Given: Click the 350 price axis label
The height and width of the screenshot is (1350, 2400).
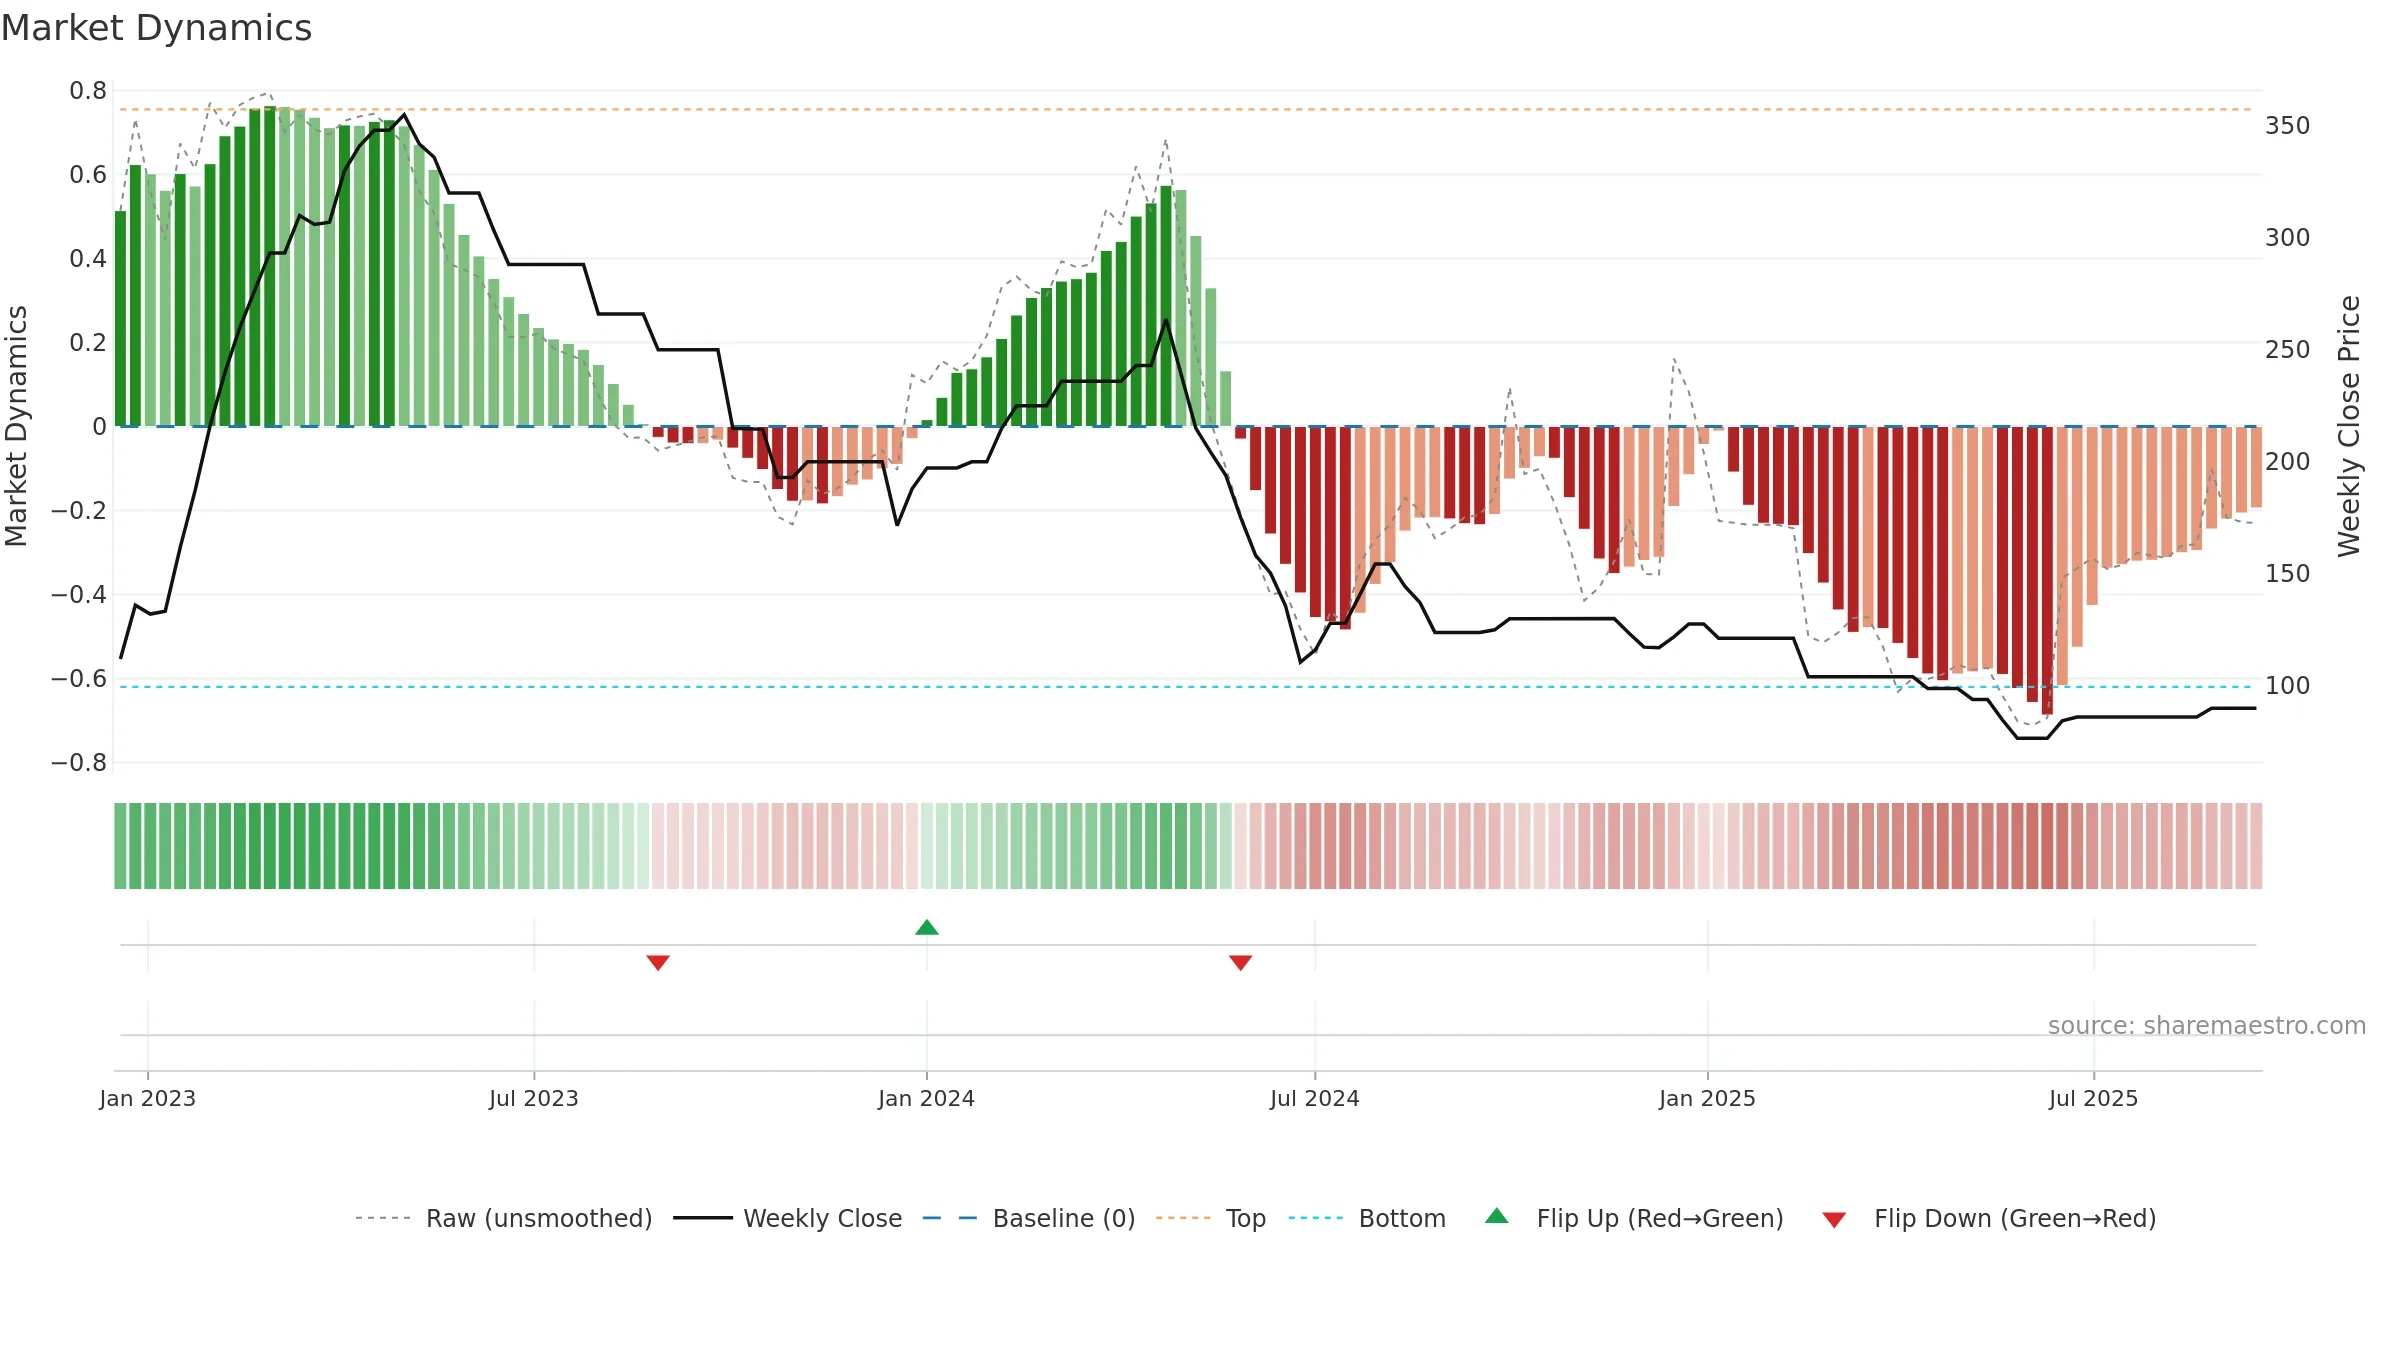Looking at the screenshot, I should click(x=2288, y=126).
